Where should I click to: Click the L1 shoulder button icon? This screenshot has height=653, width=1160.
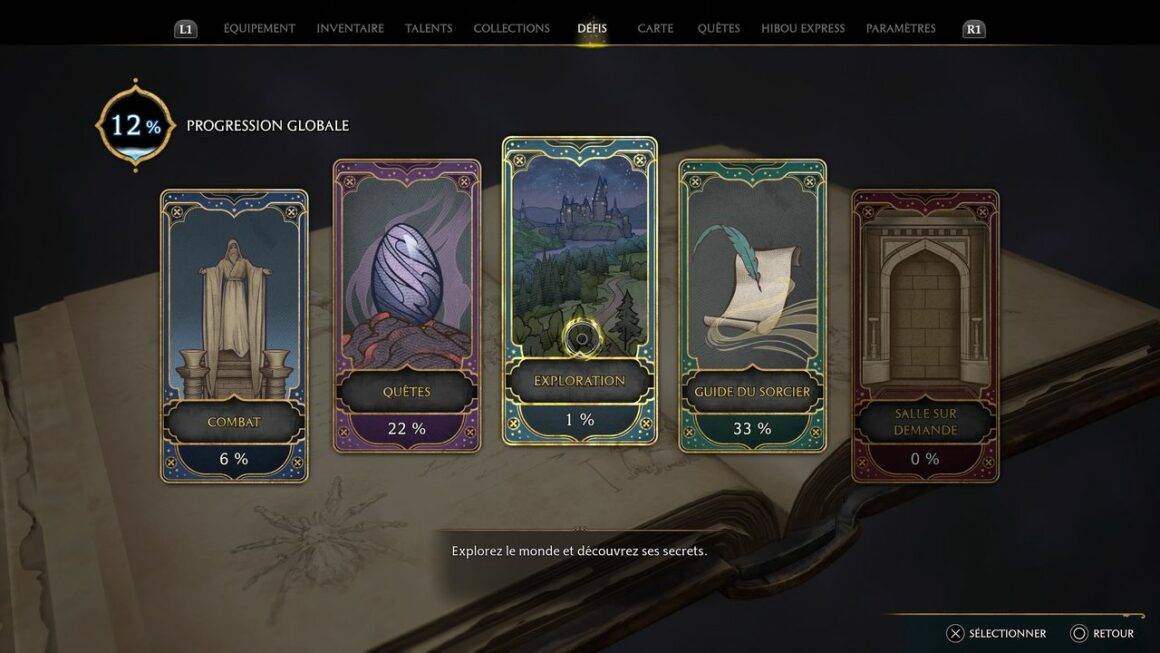[x=185, y=30]
